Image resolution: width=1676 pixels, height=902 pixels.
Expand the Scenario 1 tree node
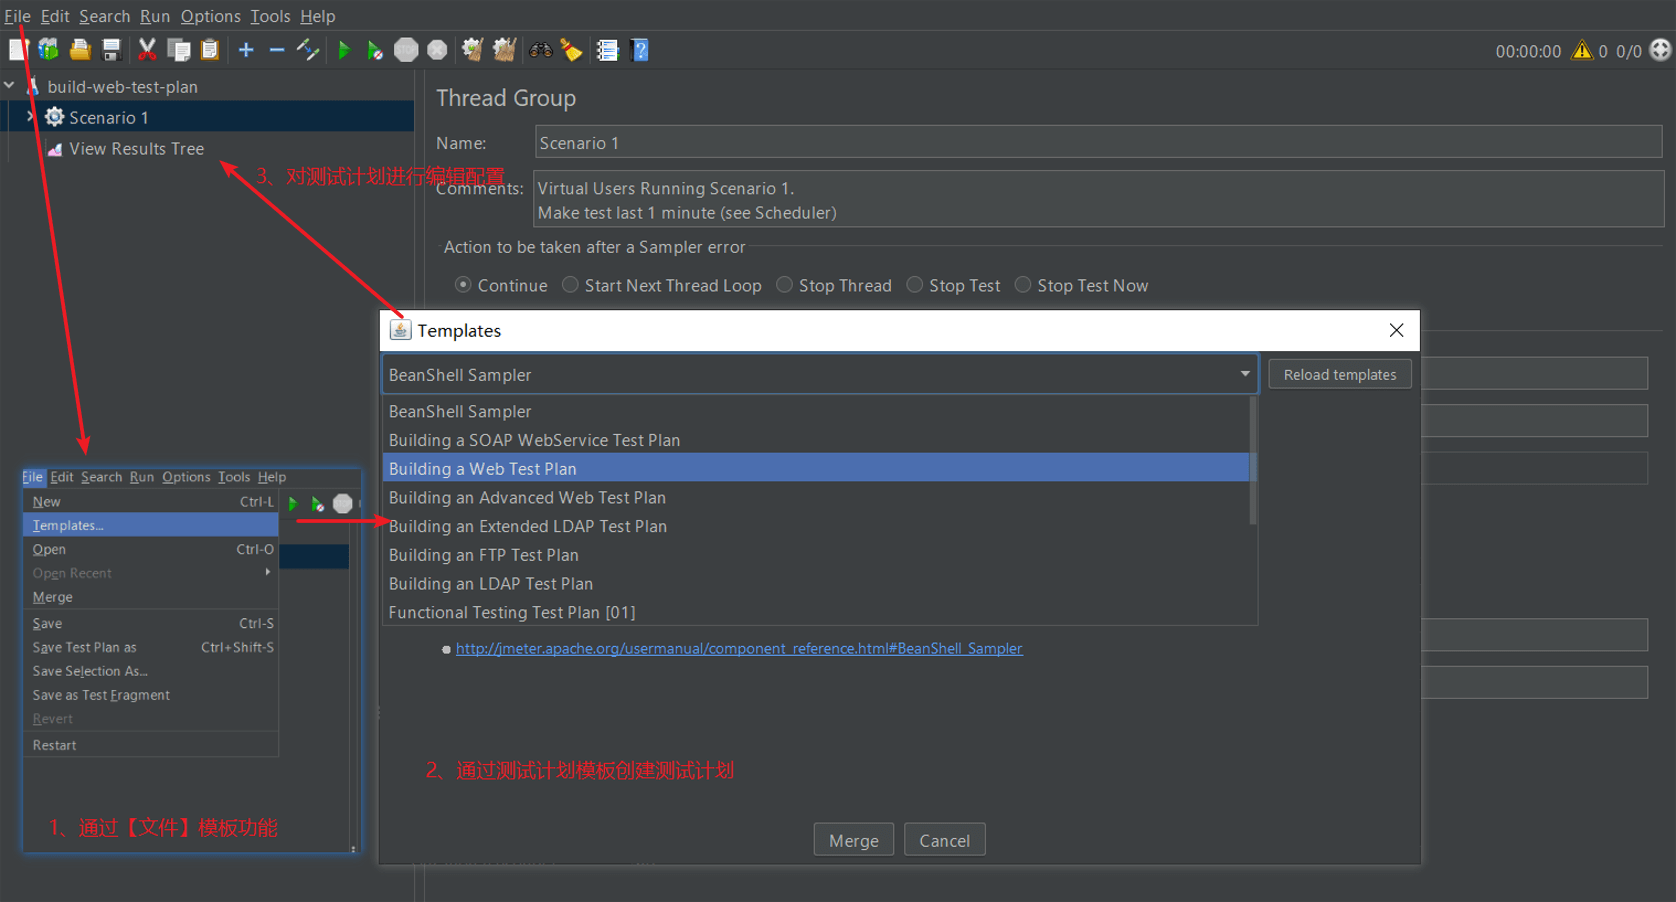(30, 117)
